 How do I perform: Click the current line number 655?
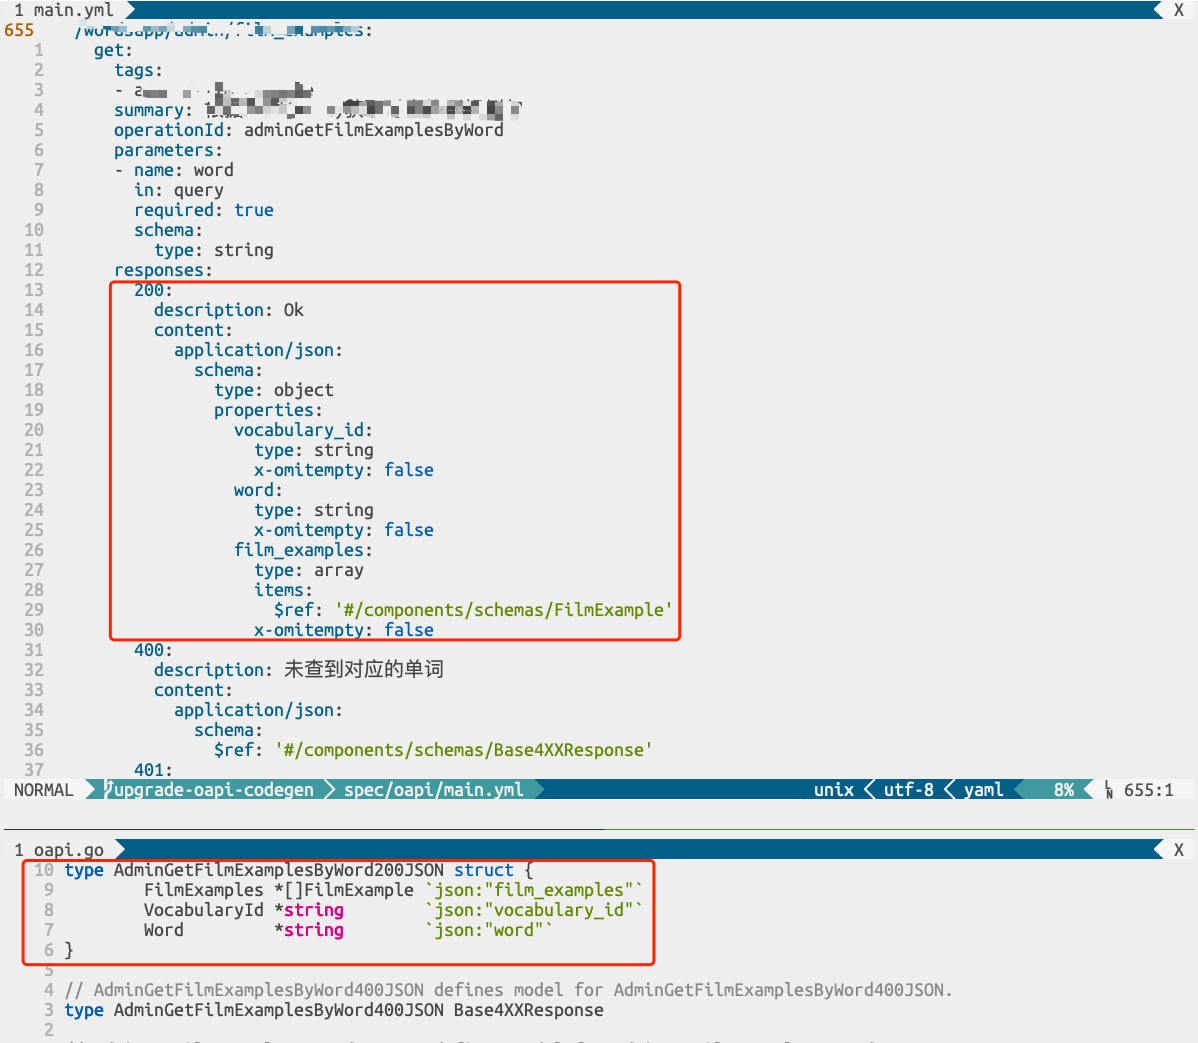point(19,30)
